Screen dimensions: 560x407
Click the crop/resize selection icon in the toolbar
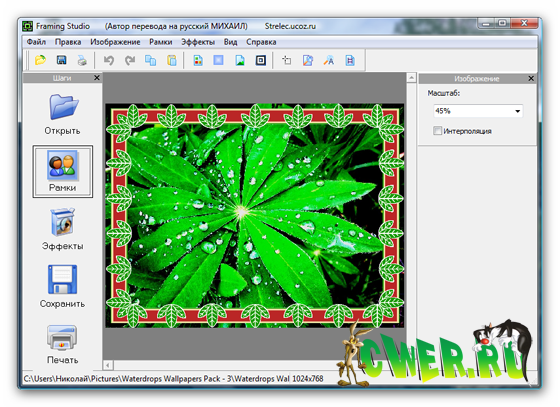point(287,60)
